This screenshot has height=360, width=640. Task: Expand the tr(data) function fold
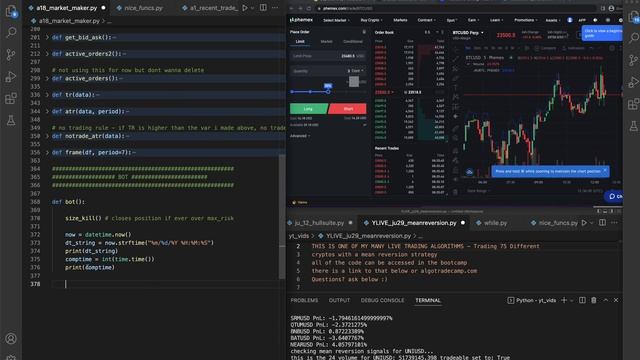point(47,95)
